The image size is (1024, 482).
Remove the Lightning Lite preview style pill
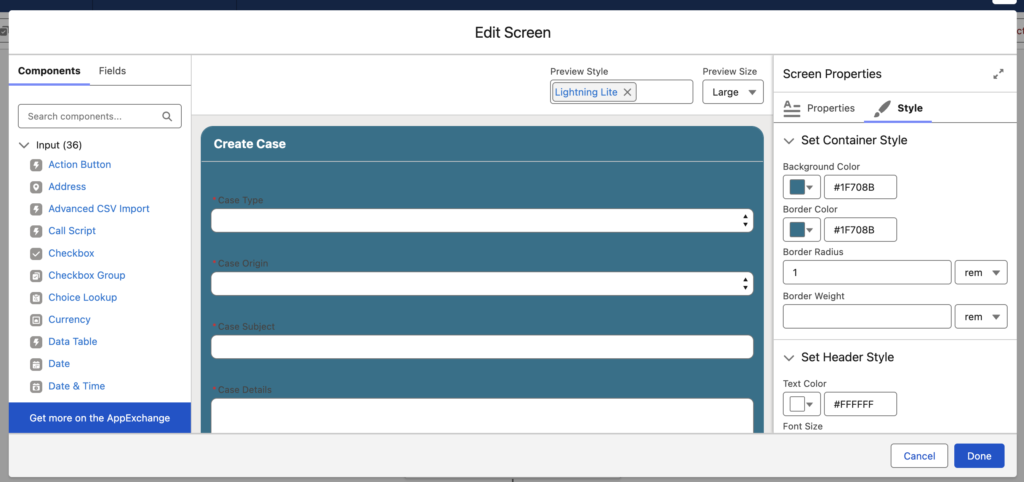pyautogui.click(x=627, y=92)
